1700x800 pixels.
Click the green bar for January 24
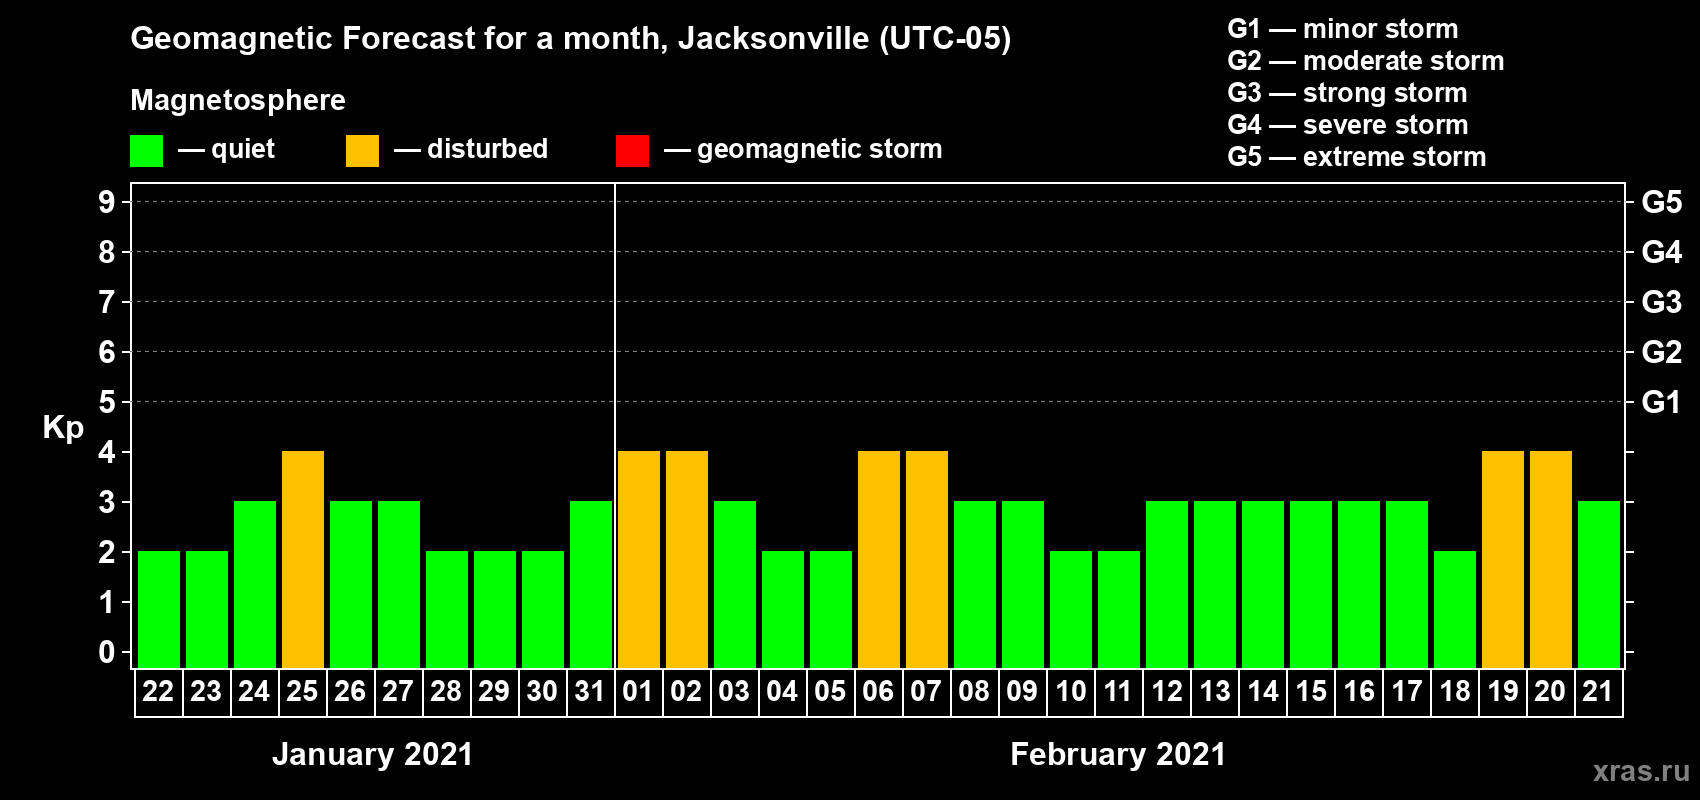click(255, 584)
